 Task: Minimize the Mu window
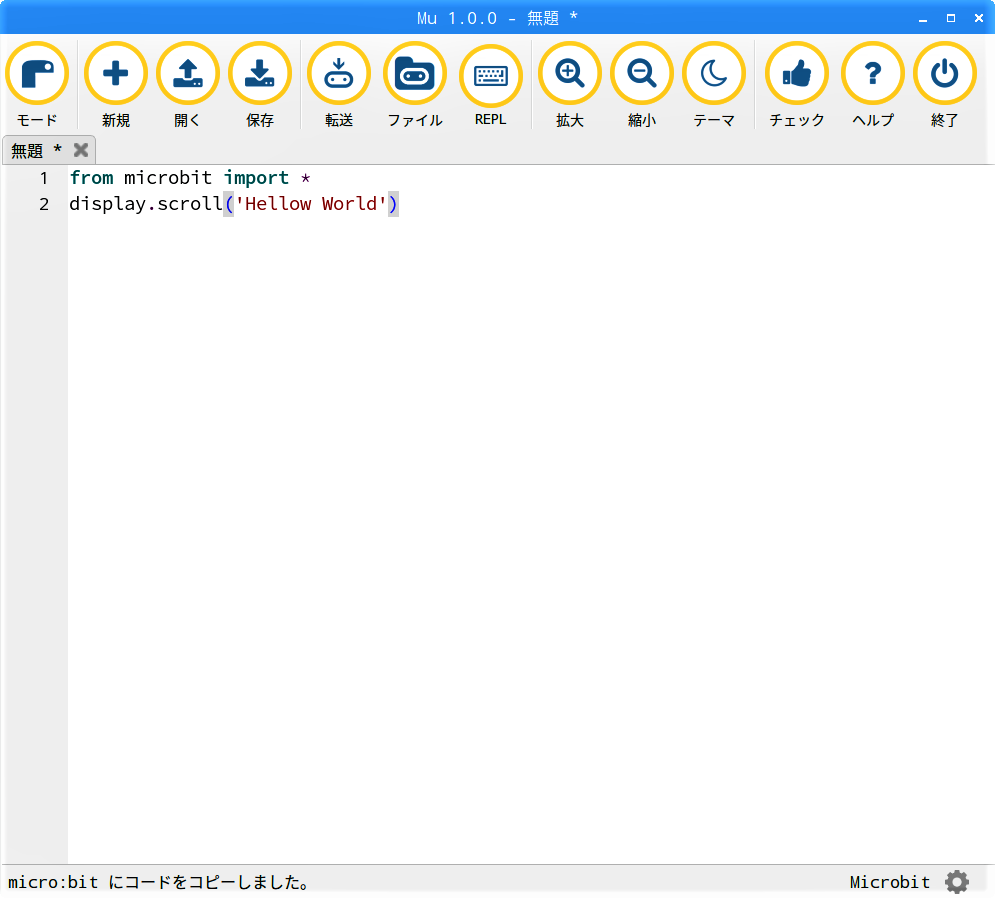(x=923, y=18)
